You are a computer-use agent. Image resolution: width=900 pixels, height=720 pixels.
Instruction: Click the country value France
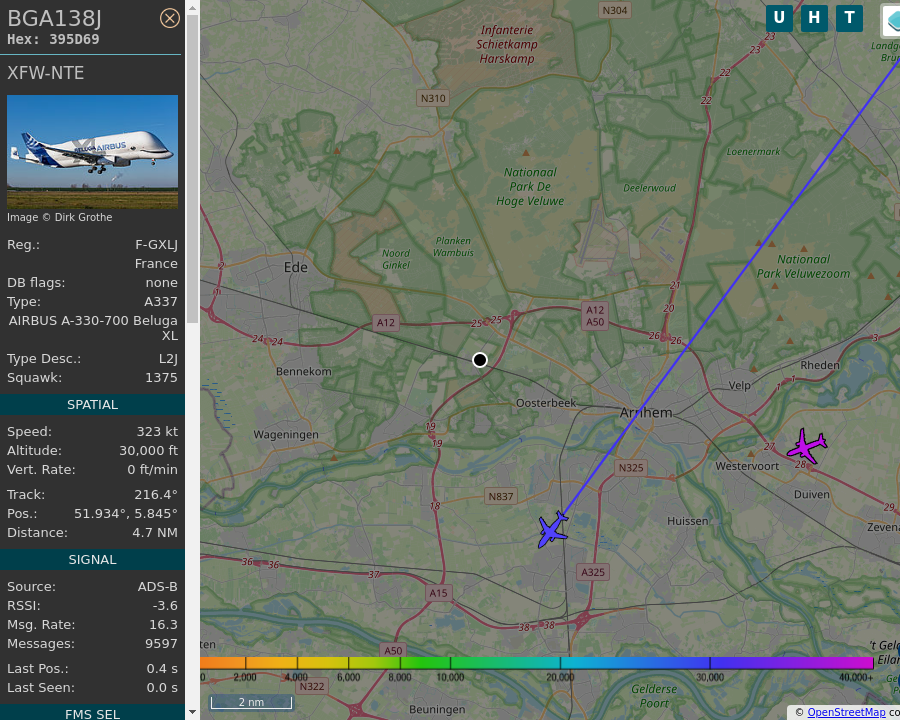pyautogui.click(x=156, y=264)
